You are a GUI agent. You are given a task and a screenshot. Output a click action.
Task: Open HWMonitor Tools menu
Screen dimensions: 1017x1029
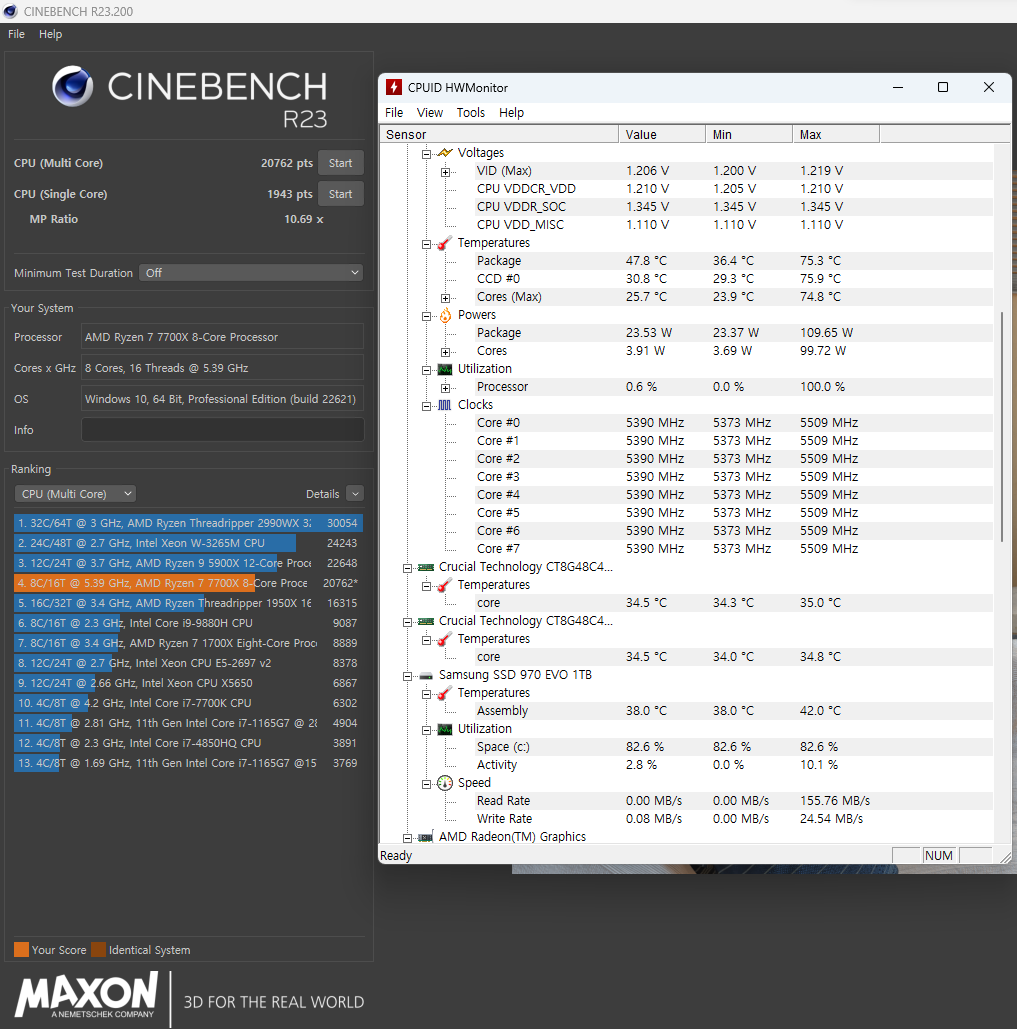coord(470,113)
